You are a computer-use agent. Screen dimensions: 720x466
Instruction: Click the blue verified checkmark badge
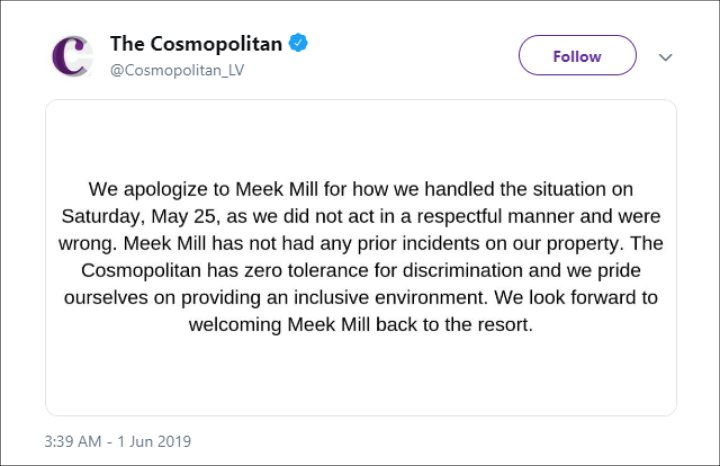[298, 43]
